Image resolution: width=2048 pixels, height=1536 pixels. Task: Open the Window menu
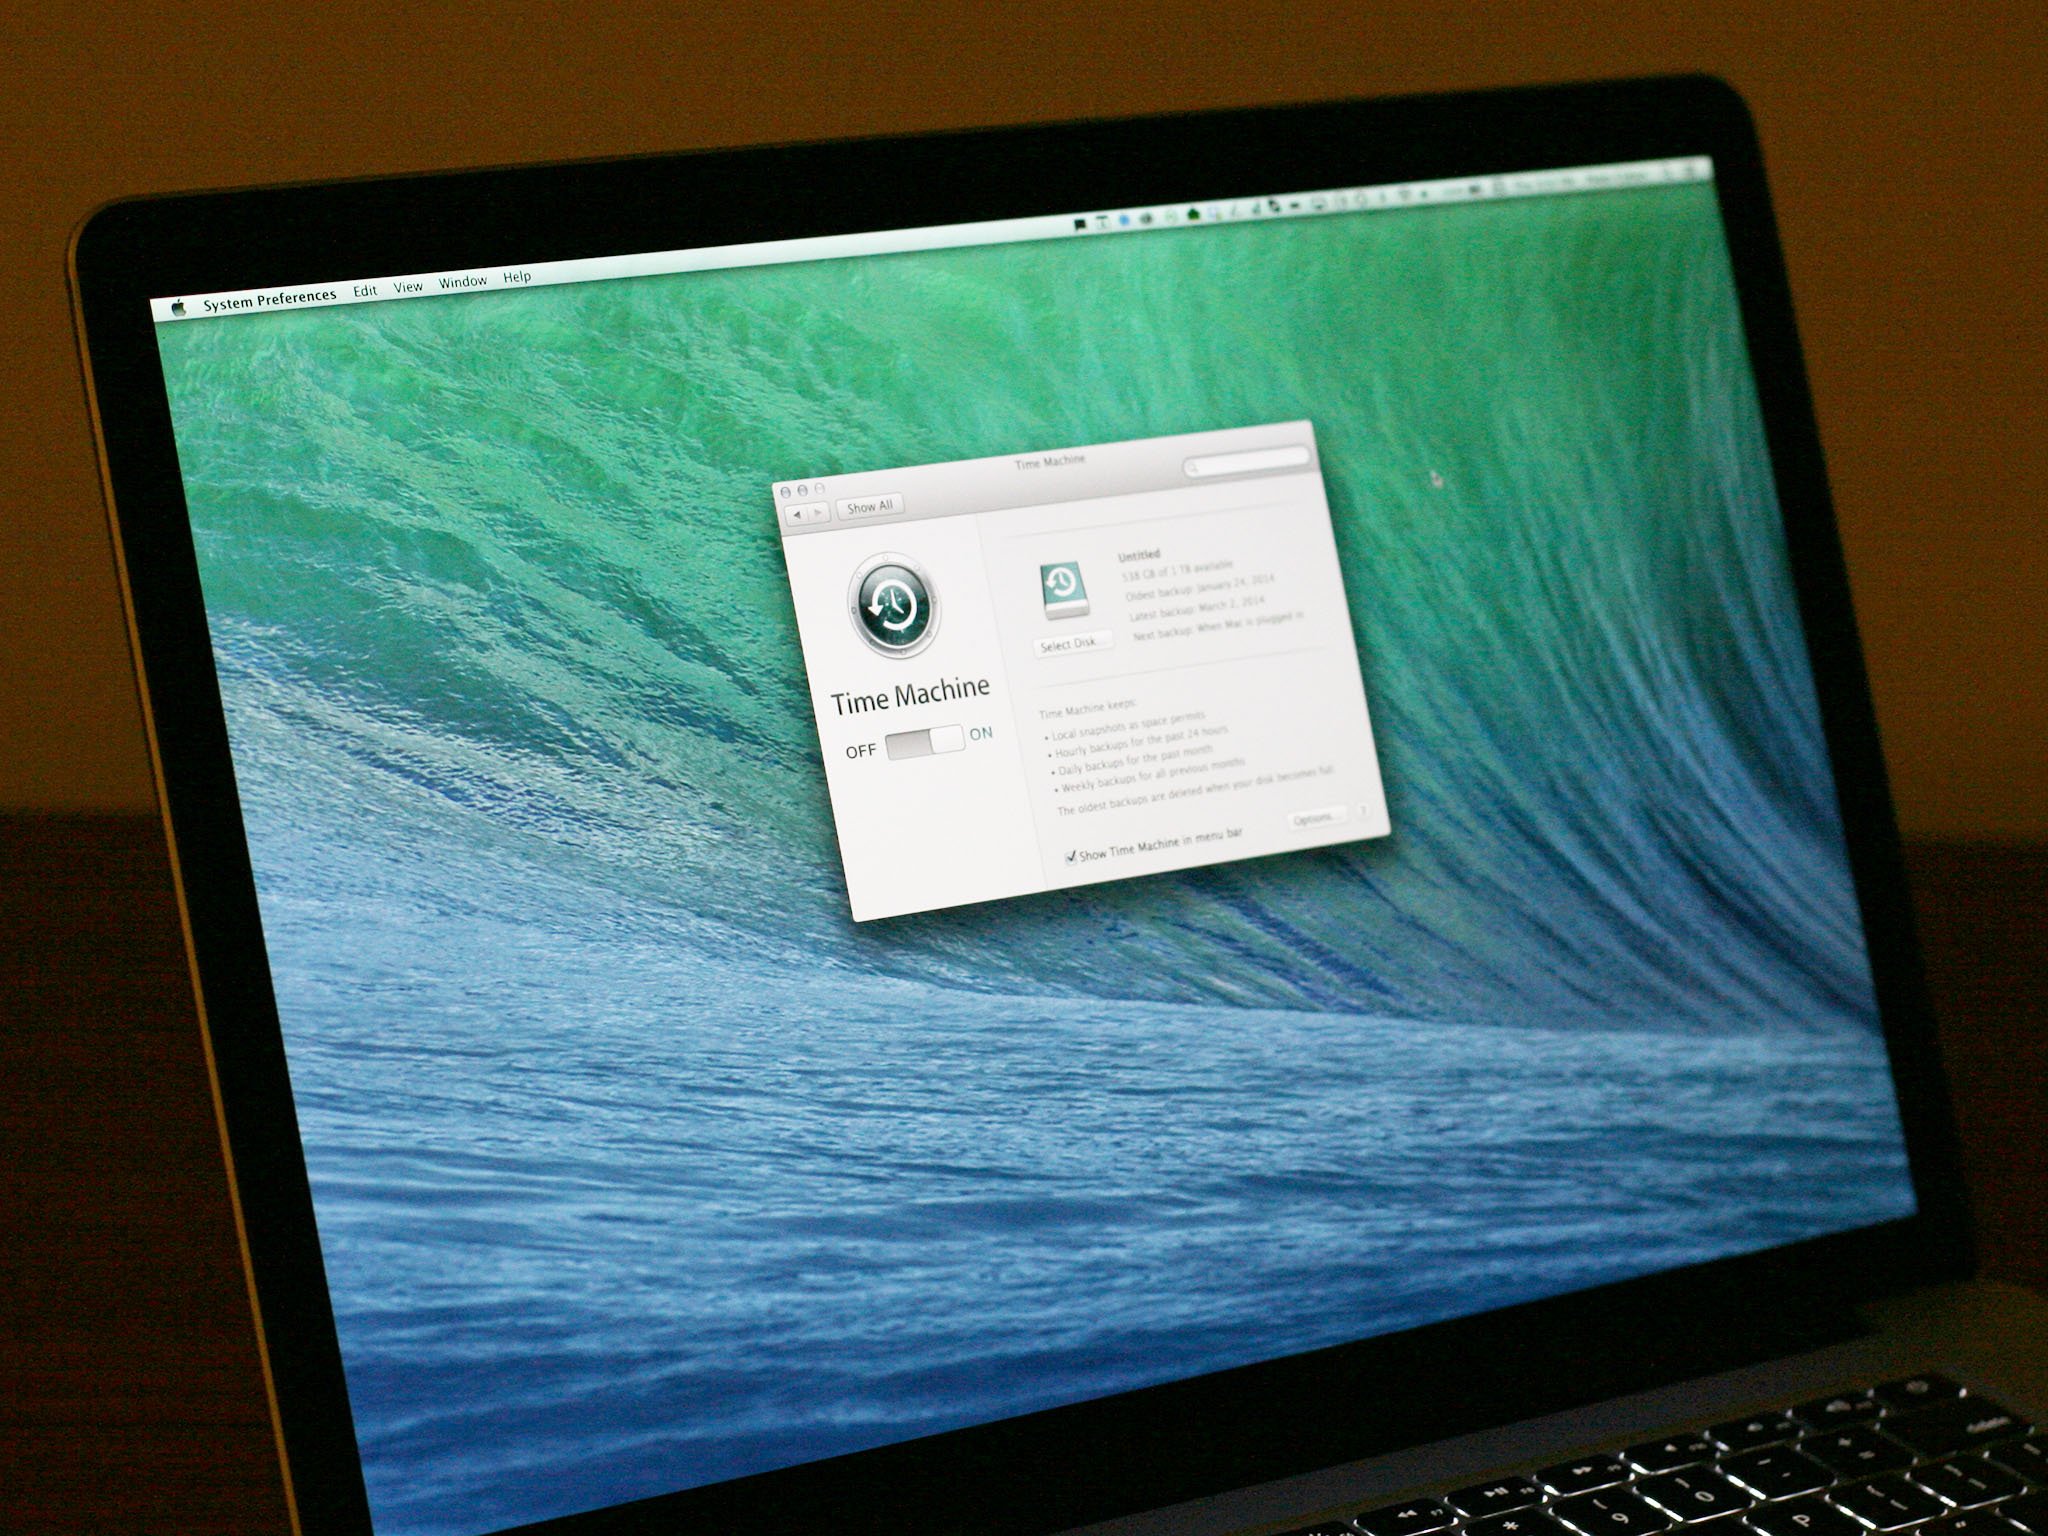463,282
